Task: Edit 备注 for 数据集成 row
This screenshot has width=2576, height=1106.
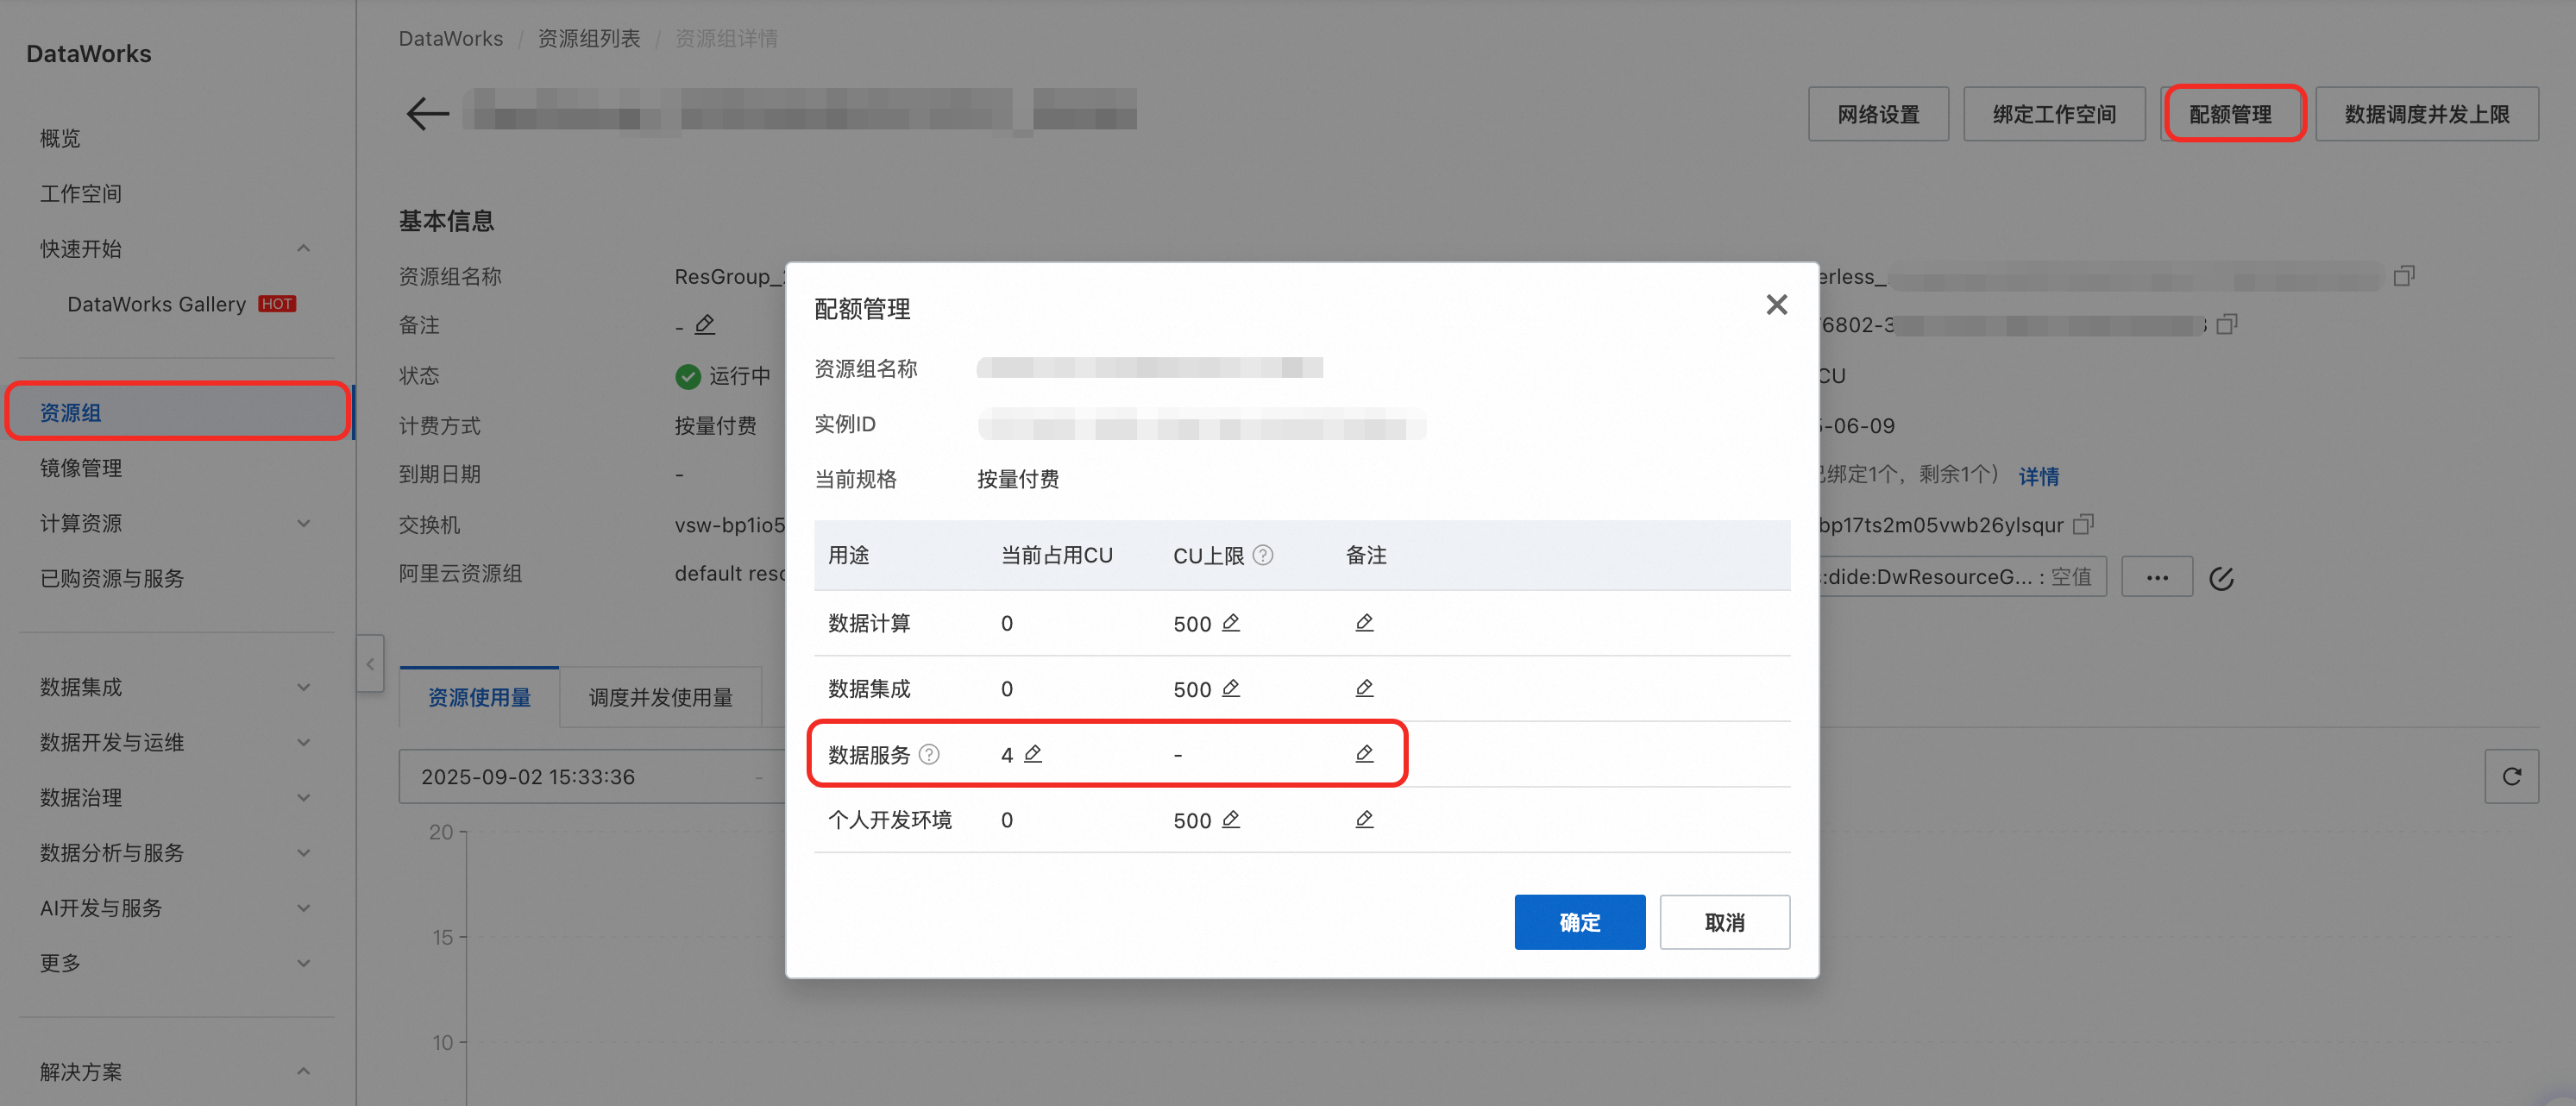Action: click(1364, 688)
